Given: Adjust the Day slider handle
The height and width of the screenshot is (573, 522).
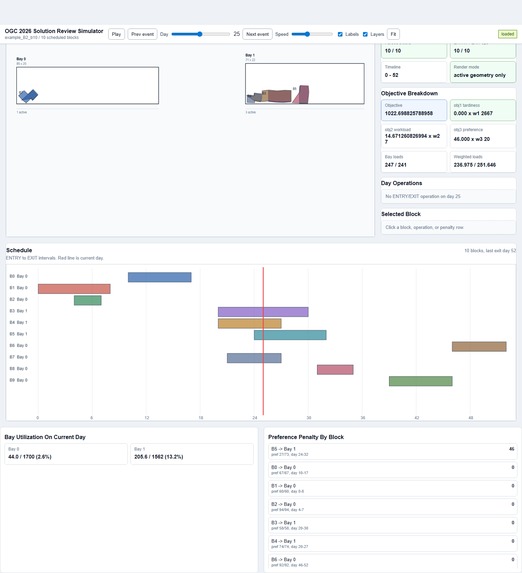Looking at the screenshot, I should pyautogui.click(x=200, y=34).
